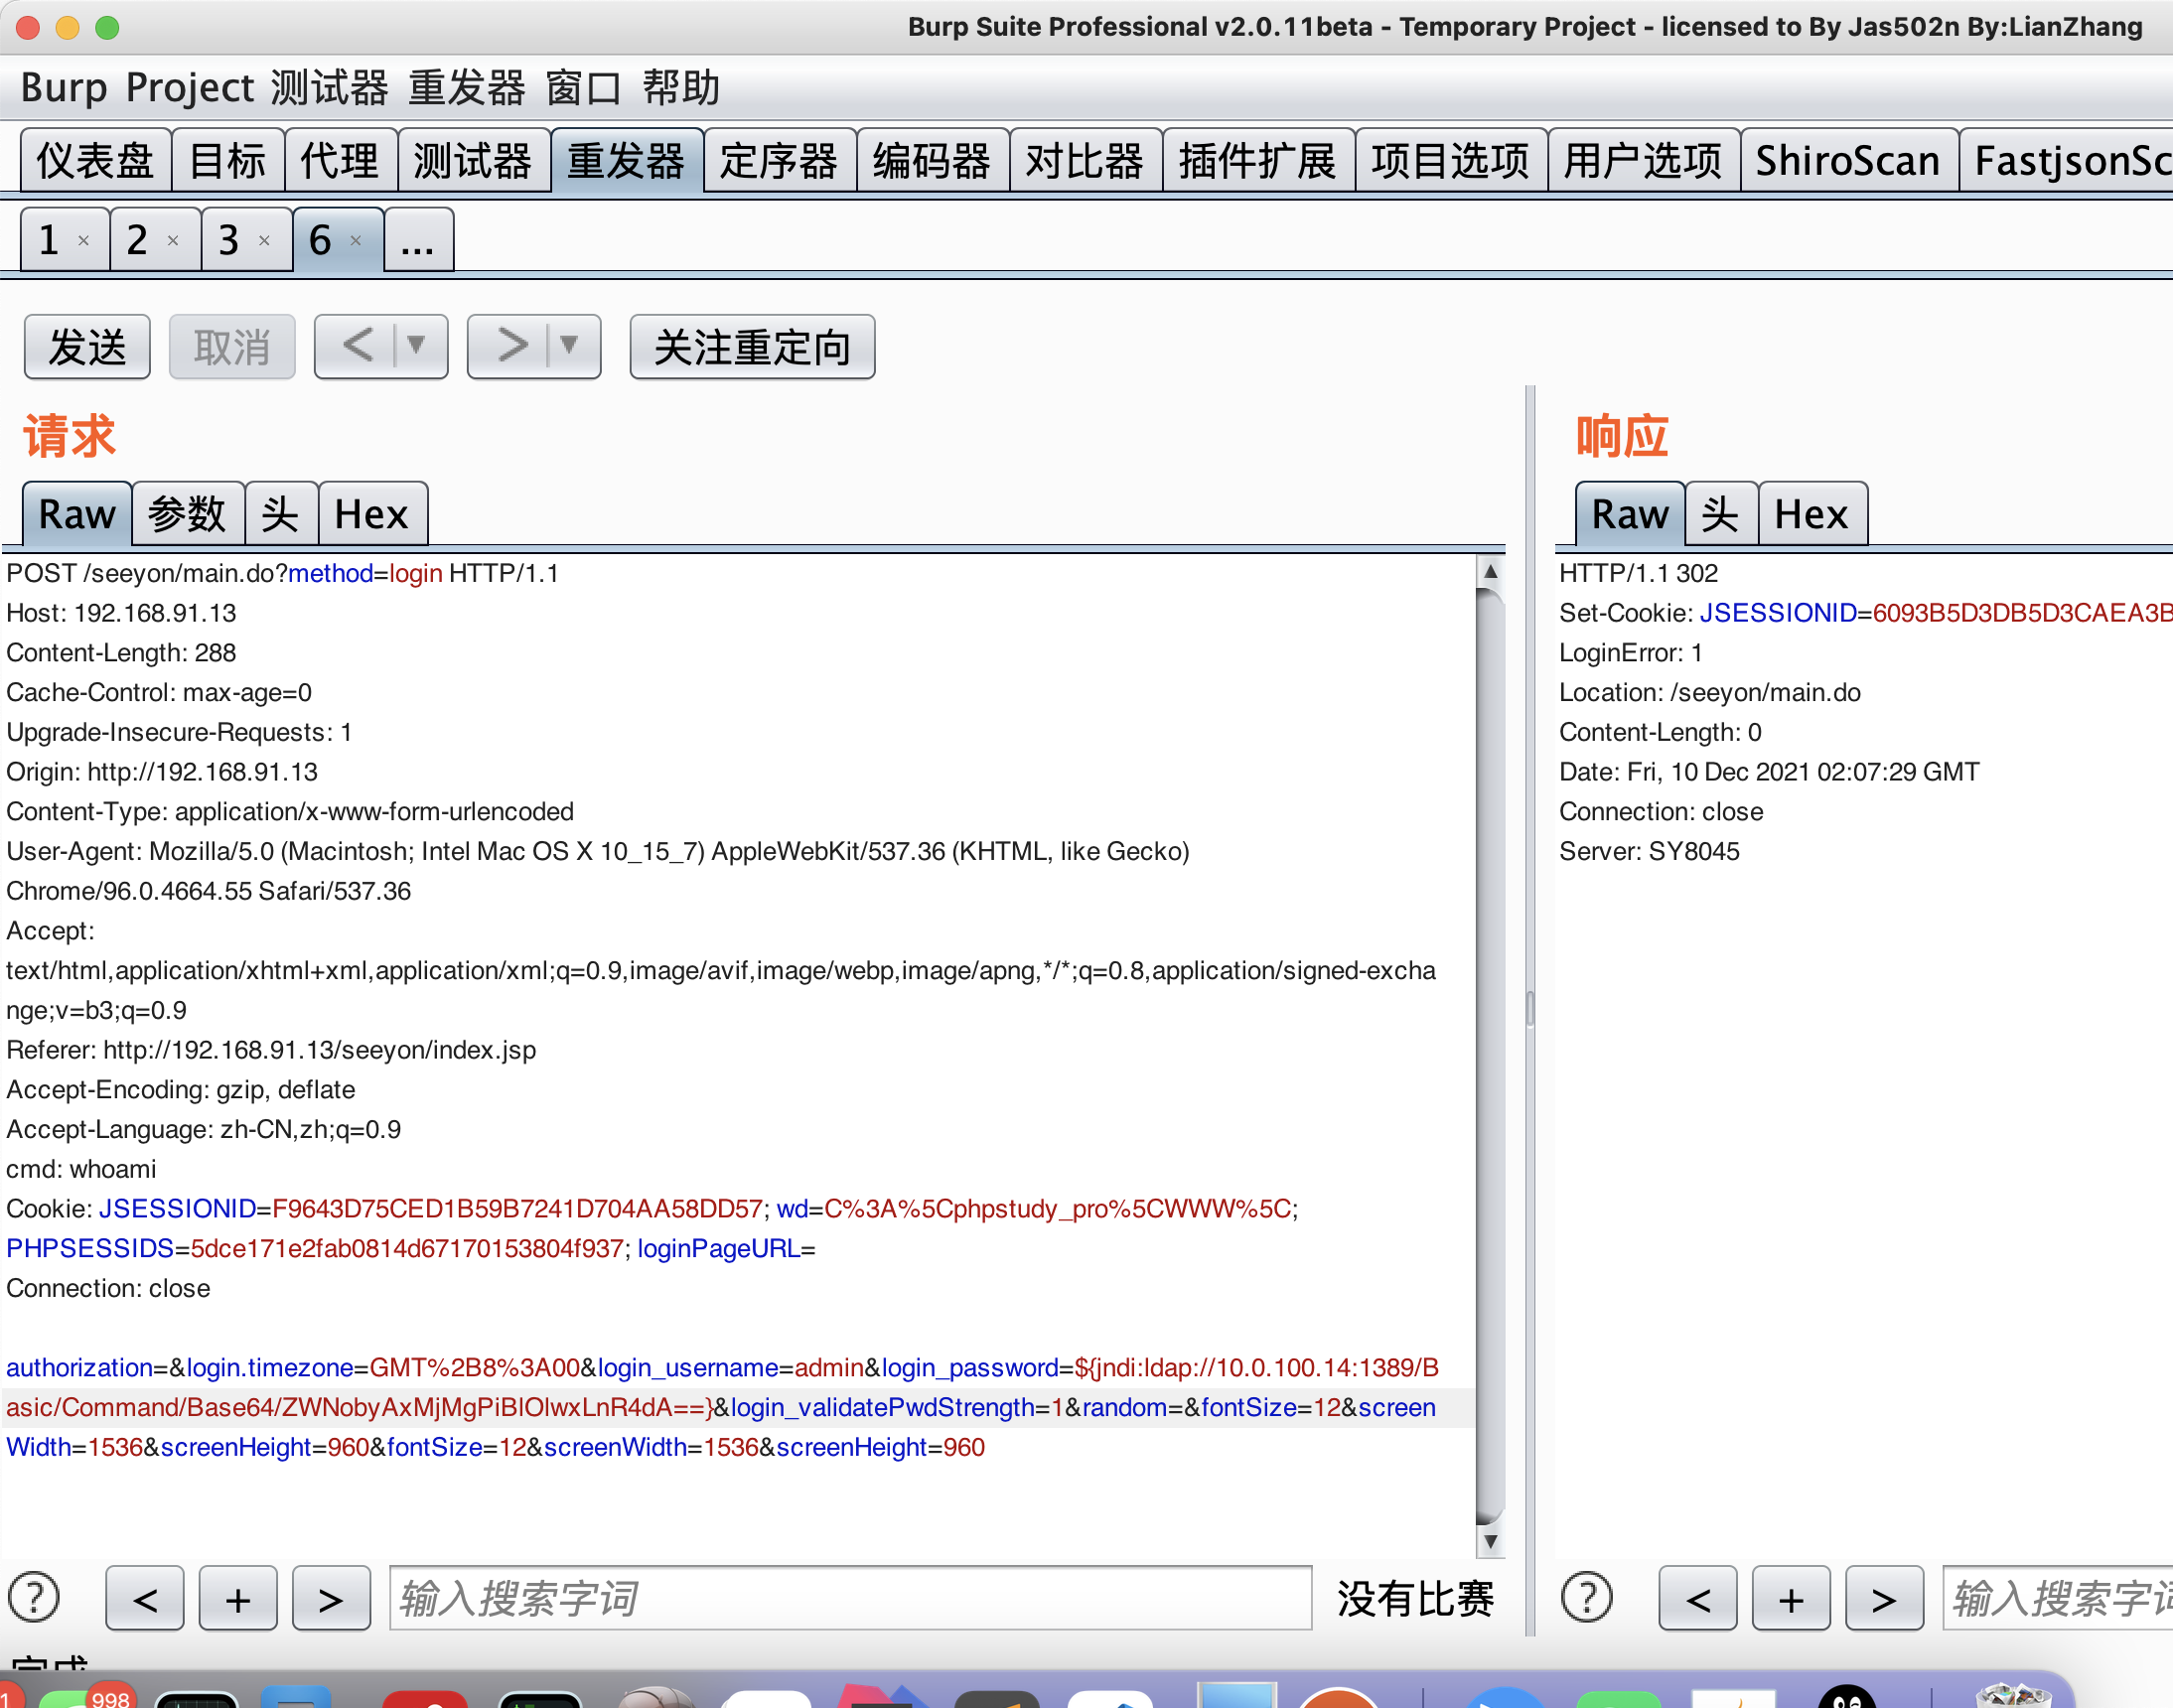Open the 代理 proxy tab
Viewport: 2173px width, 1708px height.
(341, 160)
